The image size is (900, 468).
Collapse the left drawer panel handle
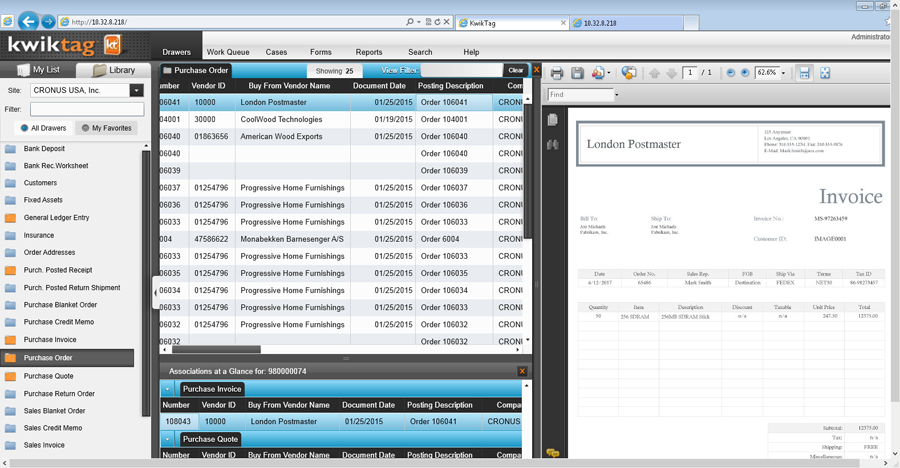[x=155, y=293]
